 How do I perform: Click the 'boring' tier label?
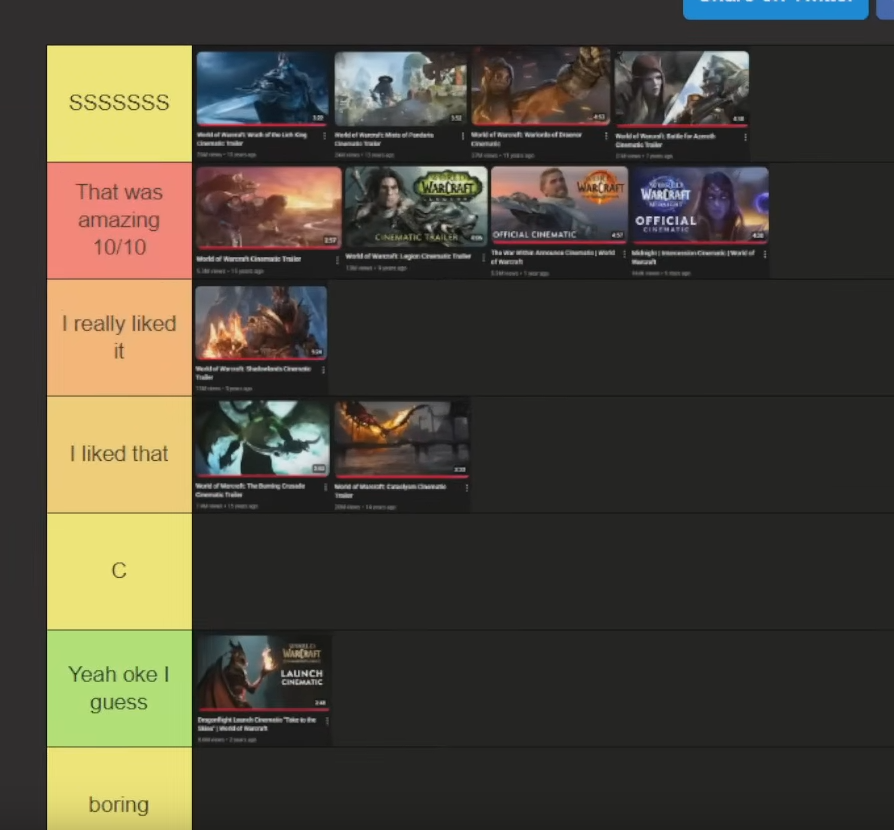119,789
